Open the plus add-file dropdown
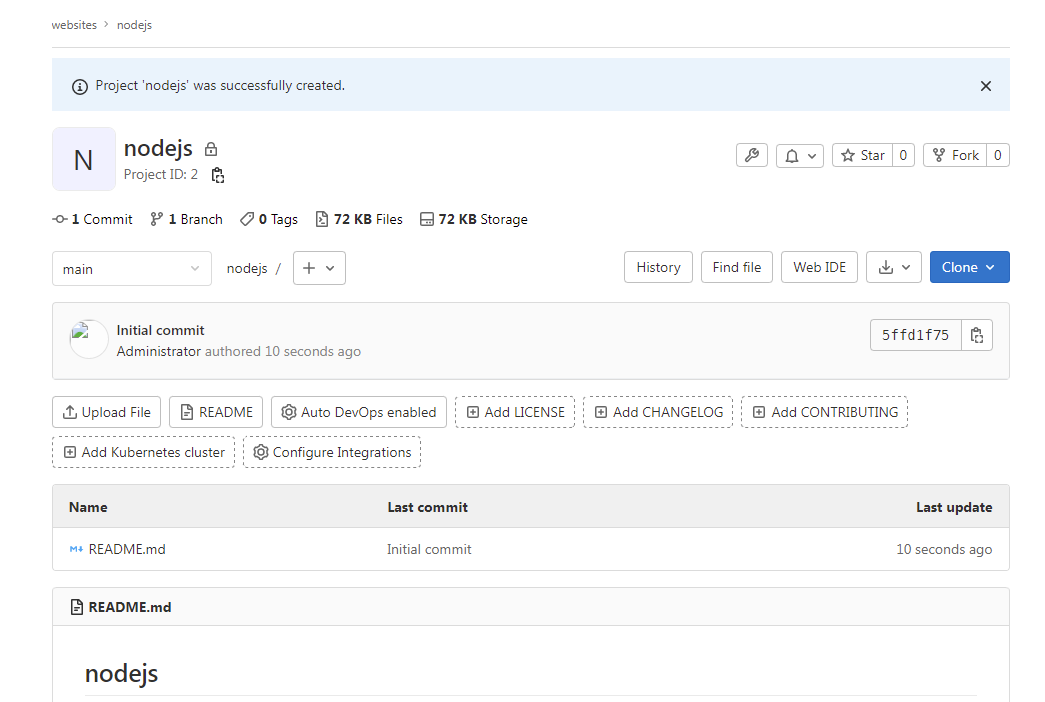This screenshot has width=1045, height=702. pyautogui.click(x=319, y=268)
